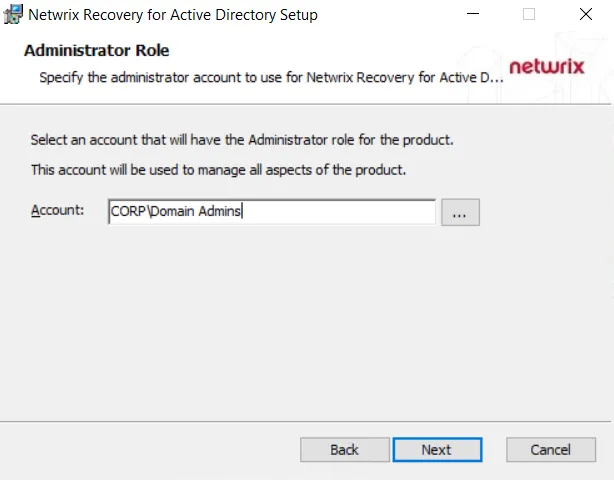This screenshot has height=480, width=614.
Task: Cancel the setup wizard
Action: [551, 449]
